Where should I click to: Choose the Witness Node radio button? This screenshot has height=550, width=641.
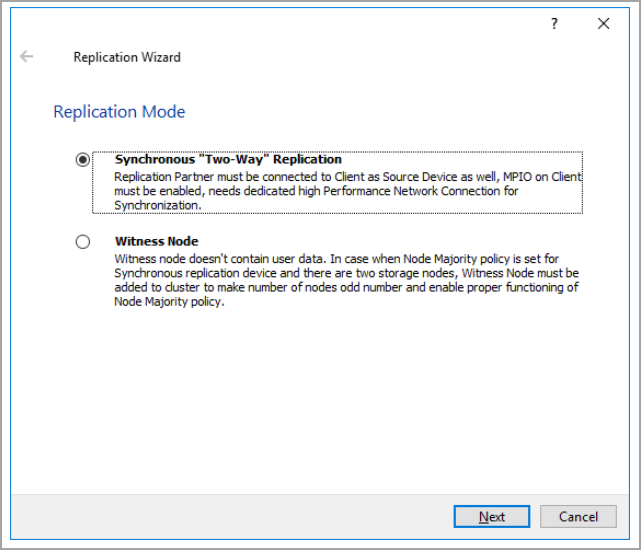[83, 242]
